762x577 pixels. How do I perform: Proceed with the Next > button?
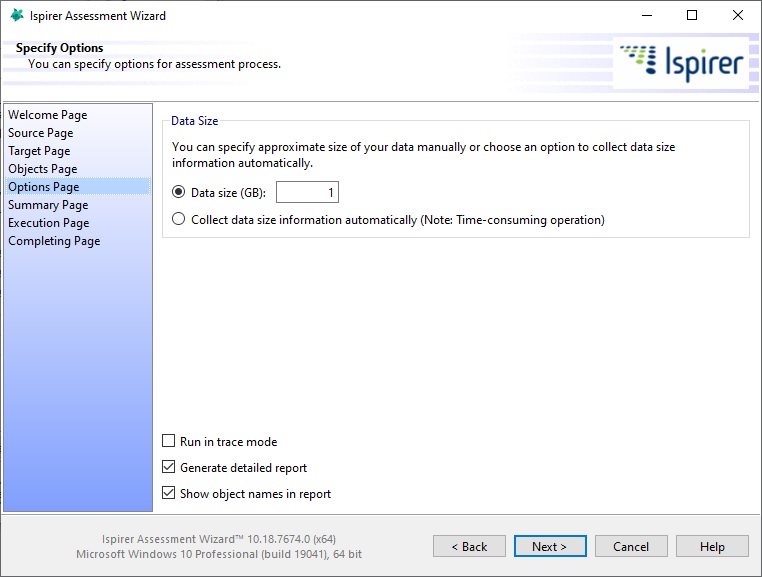tap(550, 546)
